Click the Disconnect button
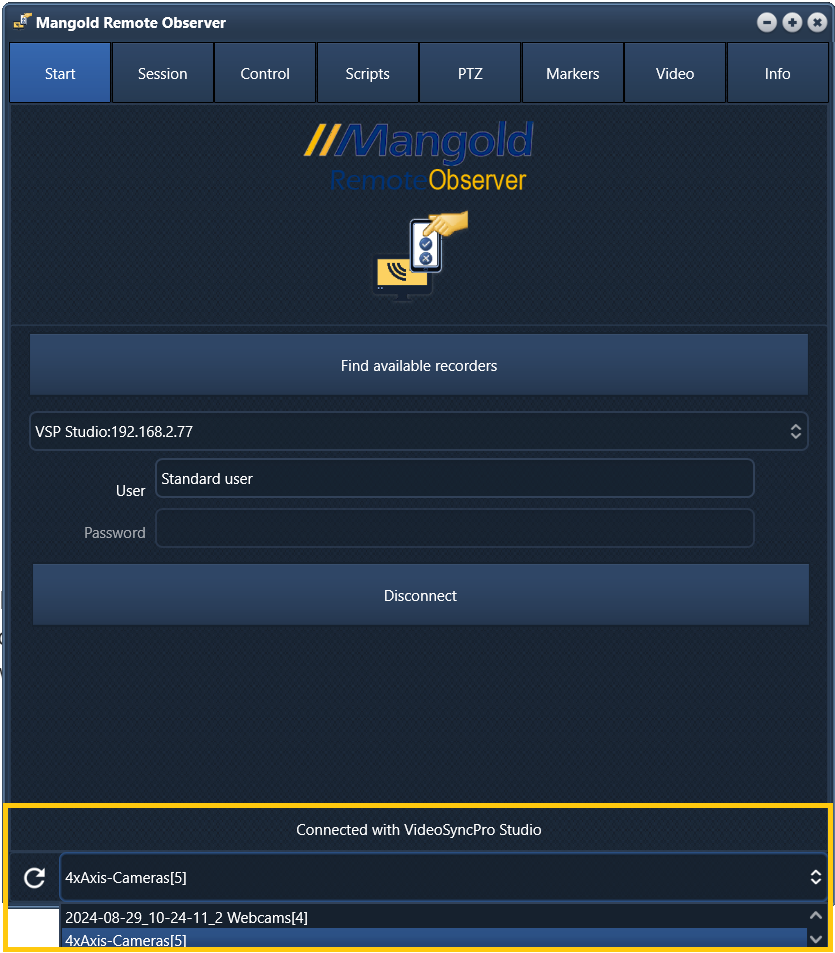This screenshot has width=835, height=953. (421, 595)
